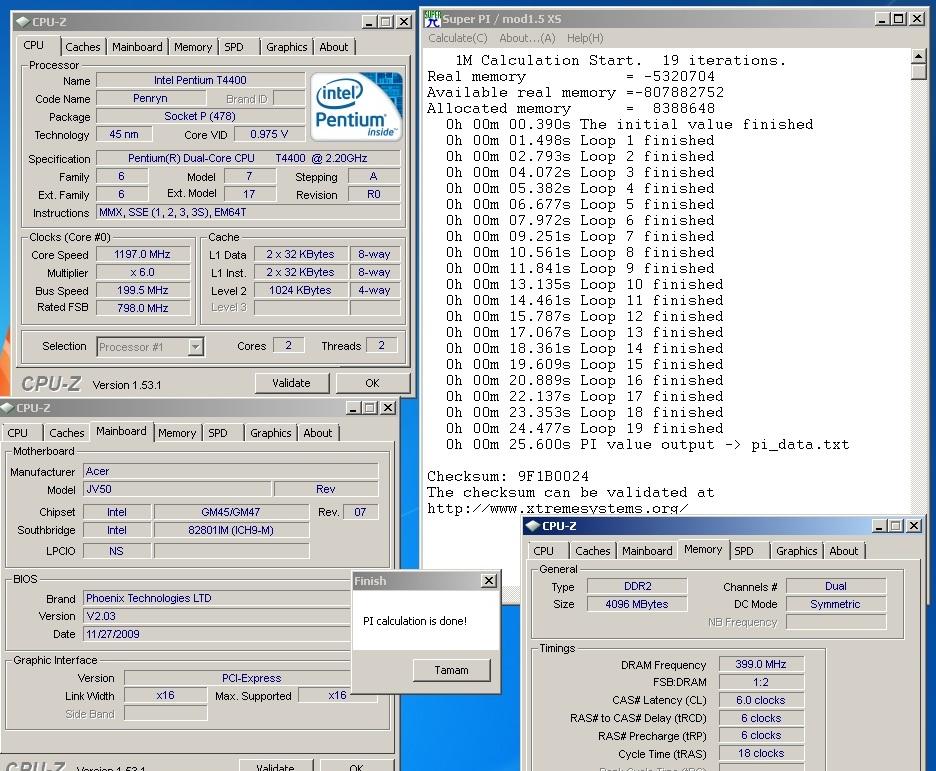This screenshot has width=936, height=771.
Task: Open the Processor #1 selection dropdown
Action: tap(195, 347)
